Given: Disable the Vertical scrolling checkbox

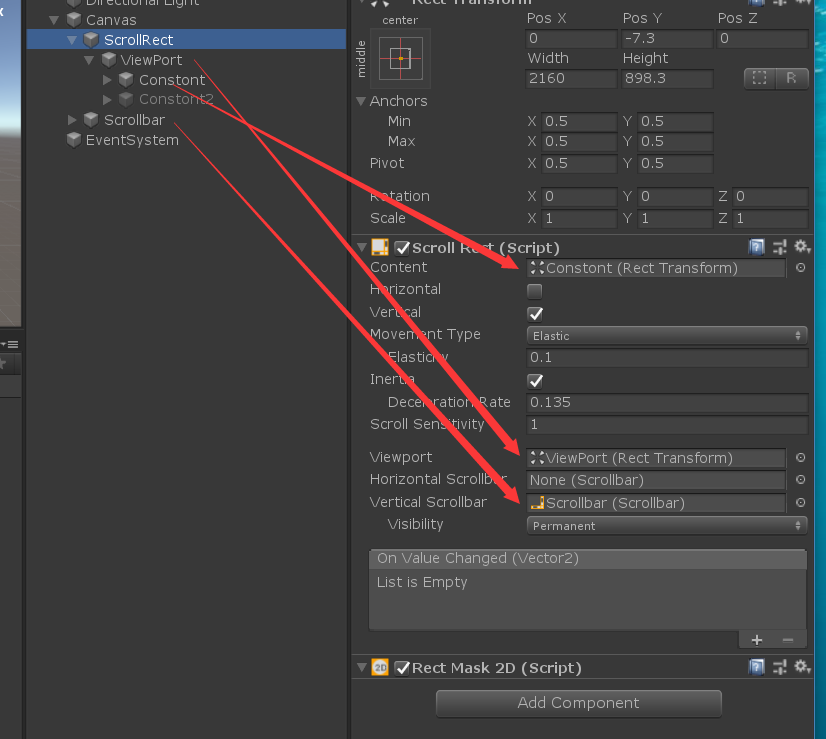Looking at the screenshot, I should tap(534, 312).
